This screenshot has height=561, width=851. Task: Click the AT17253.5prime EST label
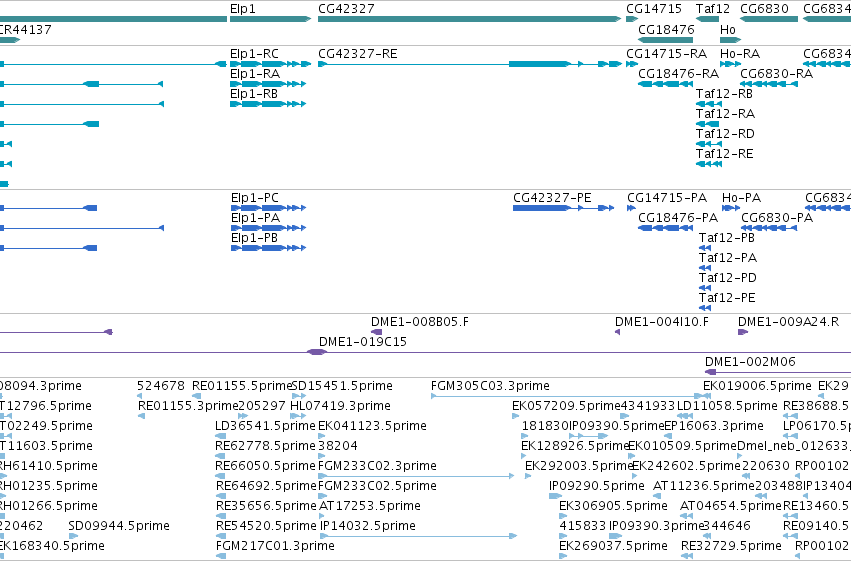(x=370, y=507)
